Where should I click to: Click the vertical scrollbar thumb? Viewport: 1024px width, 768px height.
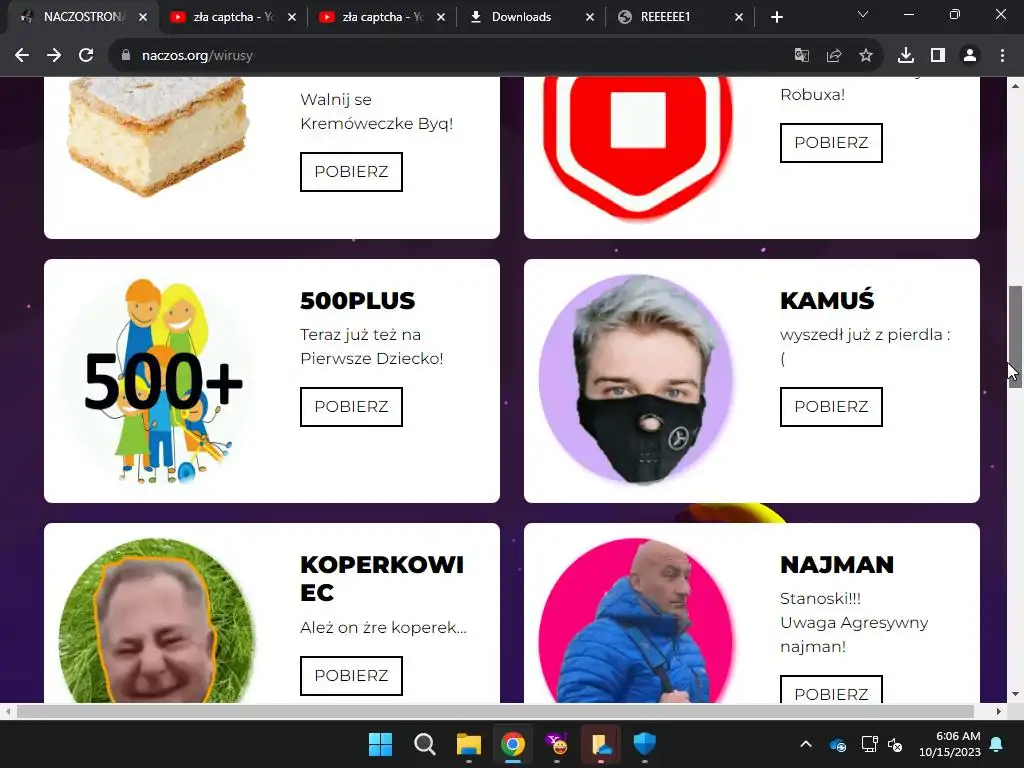(1016, 337)
